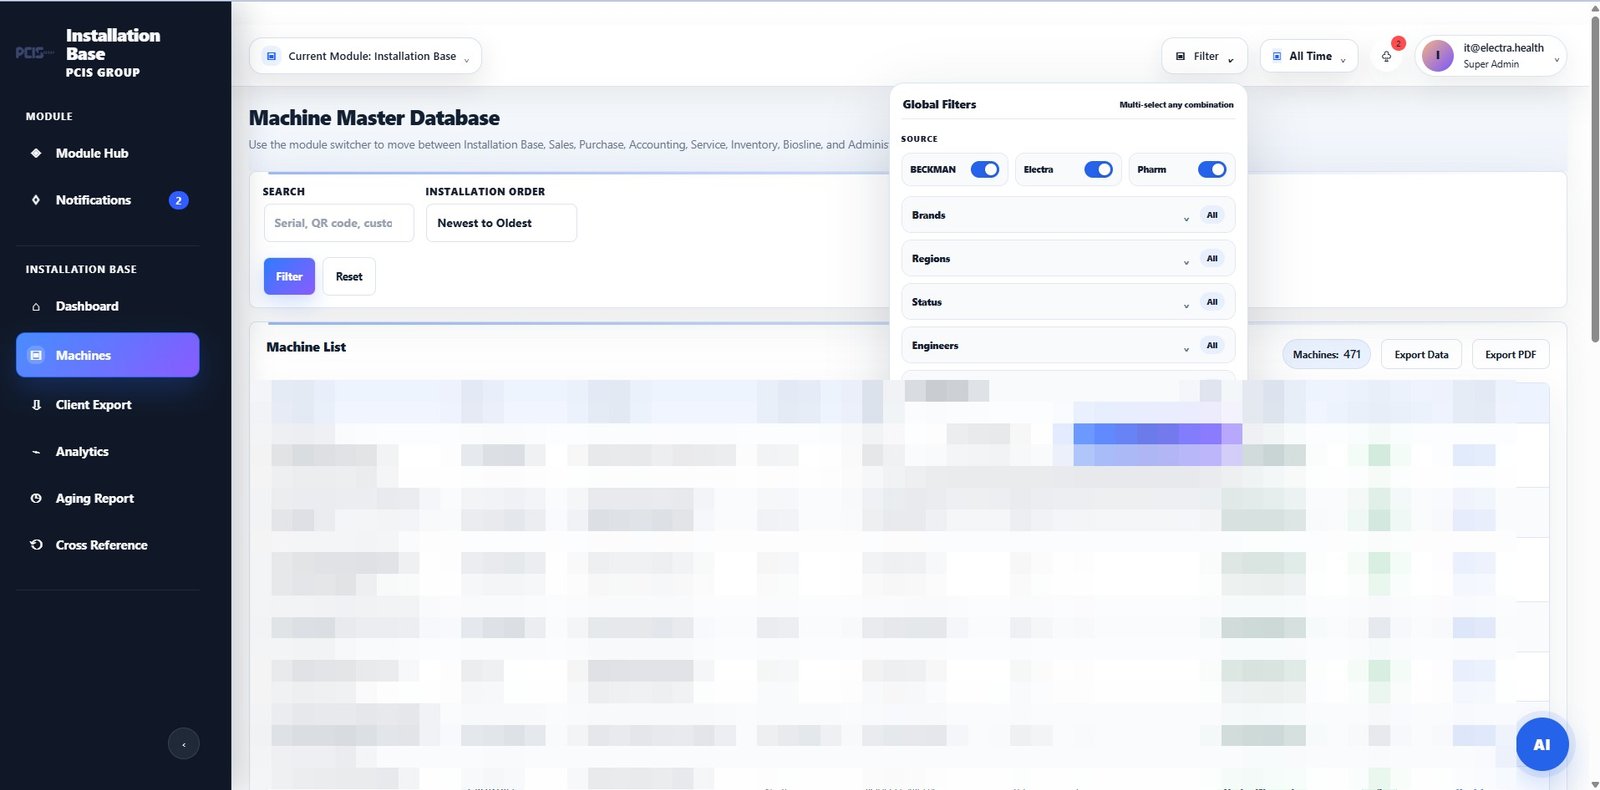Open the Installation Order dropdown
Viewport: 1600px width, 790px height.
(501, 223)
